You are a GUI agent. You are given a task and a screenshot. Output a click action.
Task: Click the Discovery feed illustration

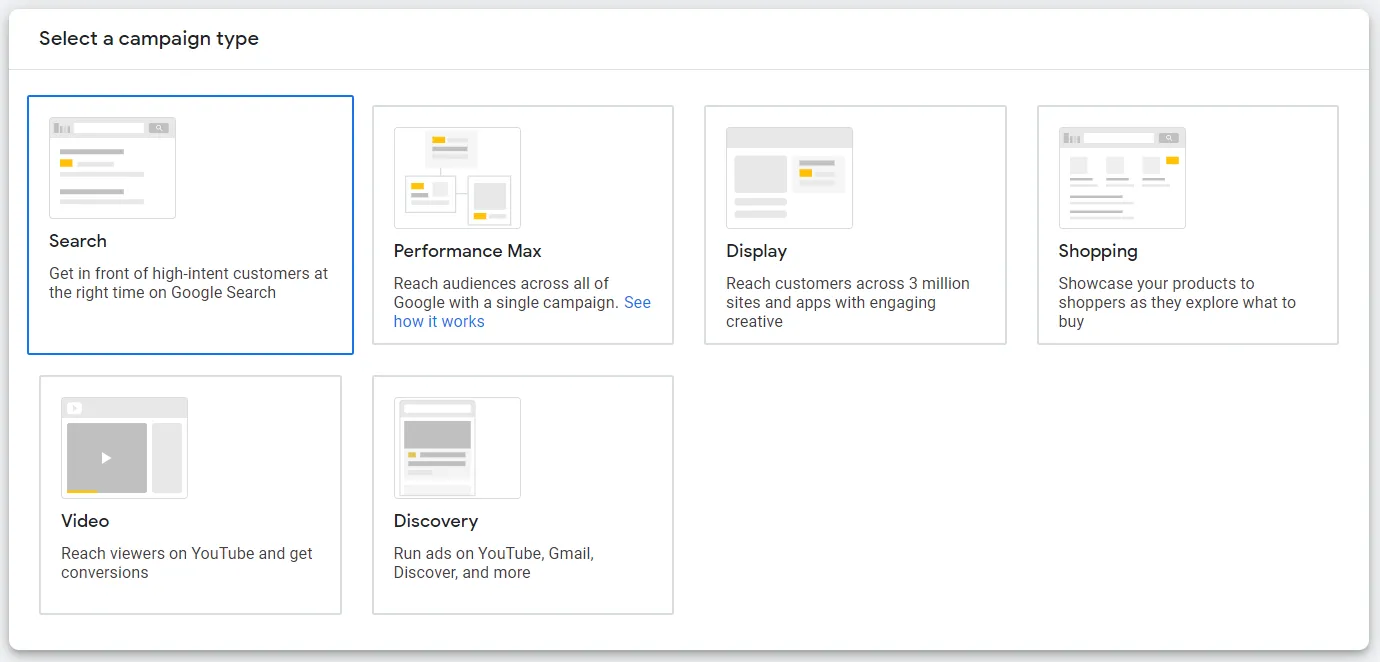457,448
